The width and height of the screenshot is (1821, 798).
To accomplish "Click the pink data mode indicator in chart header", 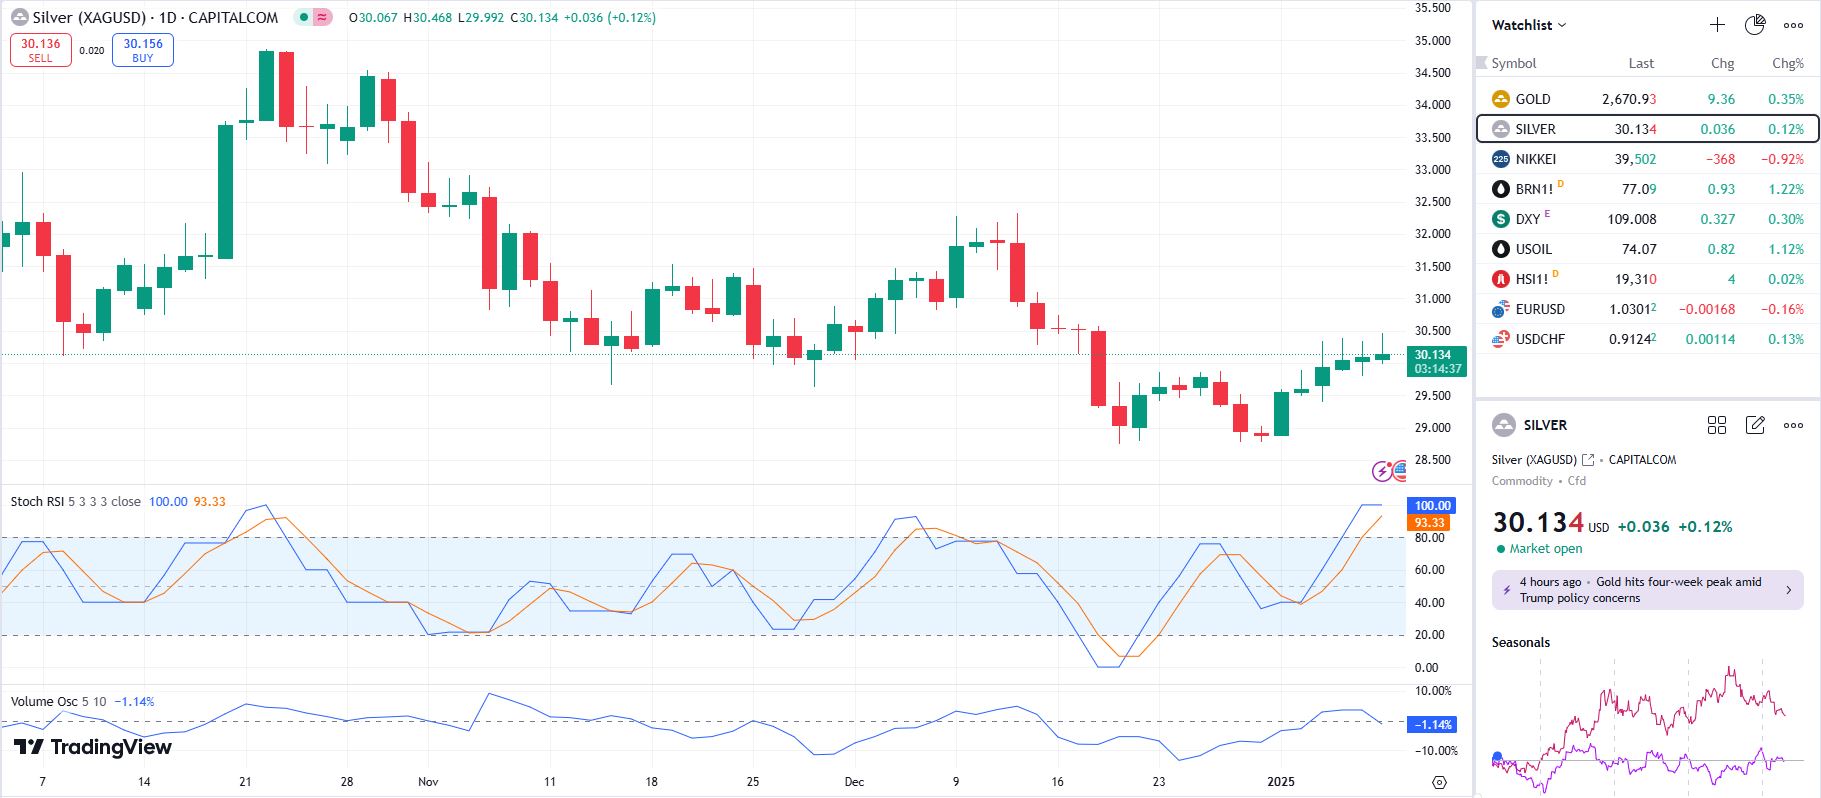I will click(322, 18).
